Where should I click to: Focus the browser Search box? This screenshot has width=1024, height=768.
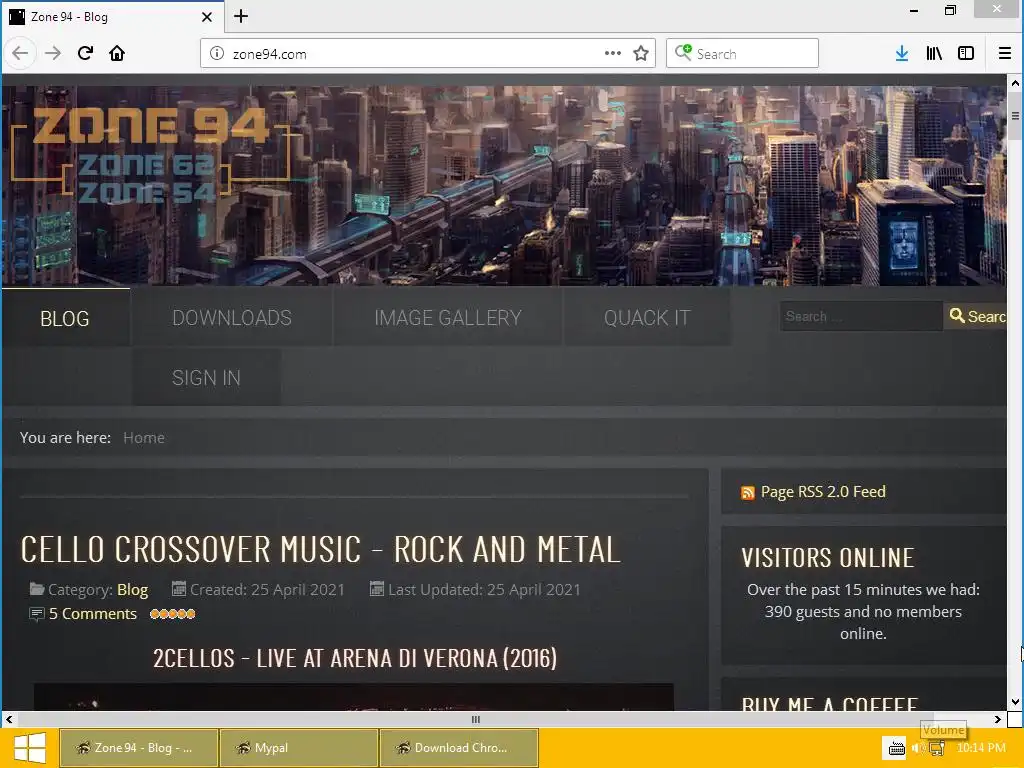click(x=743, y=53)
